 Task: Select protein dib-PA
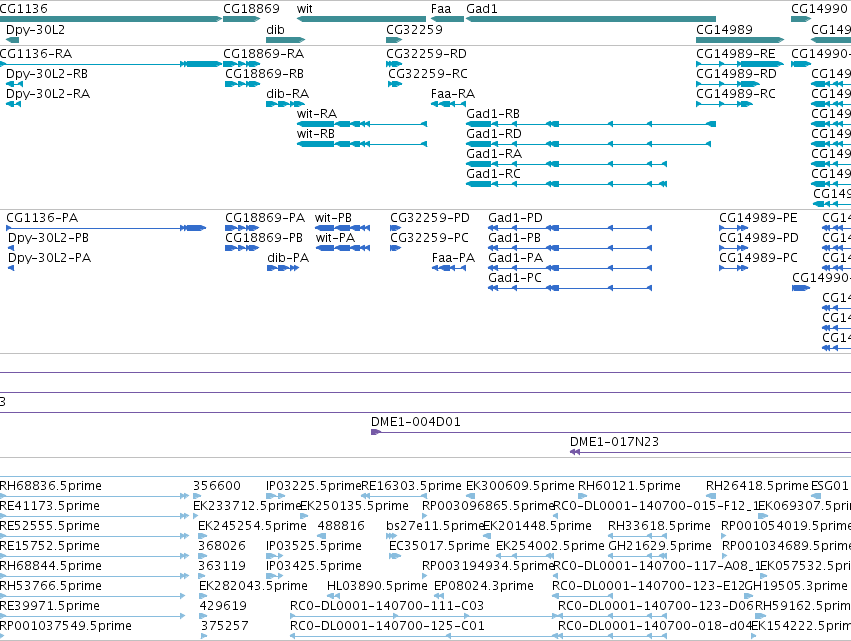pyautogui.click(x=283, y=268)
